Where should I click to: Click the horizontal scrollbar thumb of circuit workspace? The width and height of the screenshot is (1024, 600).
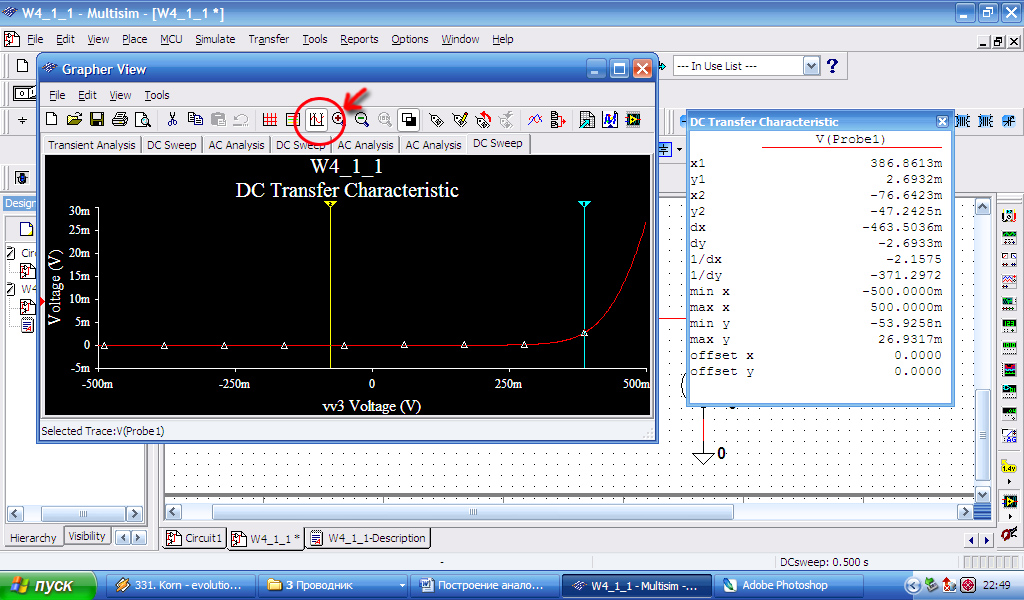[x=472, y=512]
